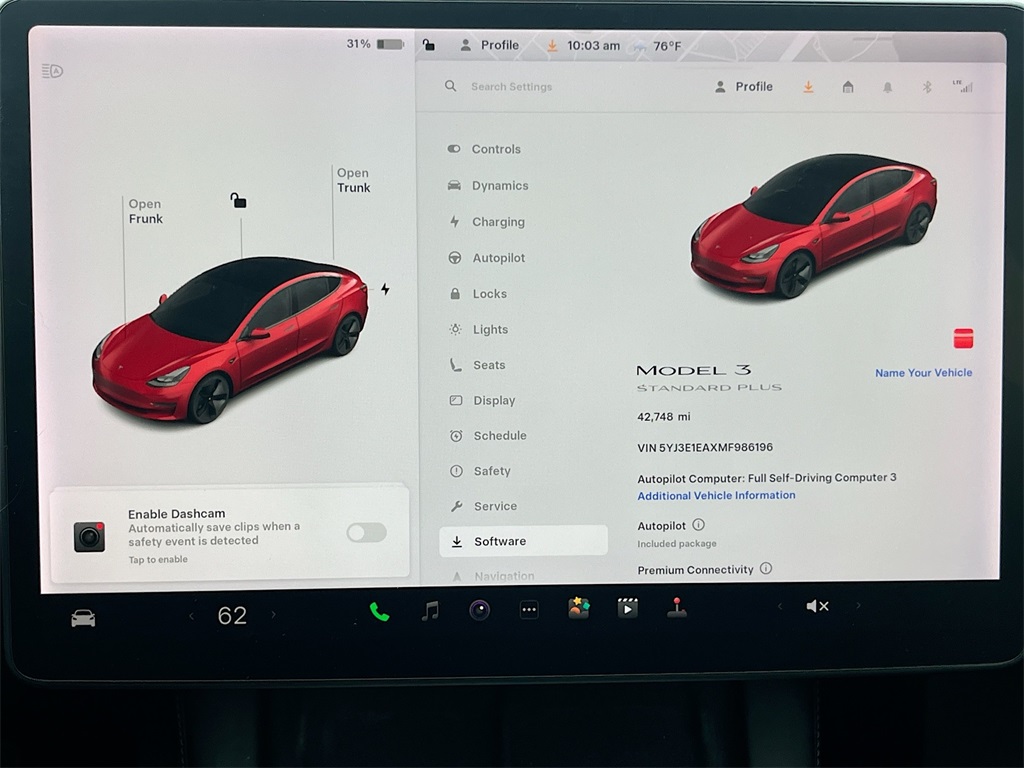Viewport: 1024px width, 768px height.
Task: Select the Autopilot settings menu
Action: [x=497, y=258]
